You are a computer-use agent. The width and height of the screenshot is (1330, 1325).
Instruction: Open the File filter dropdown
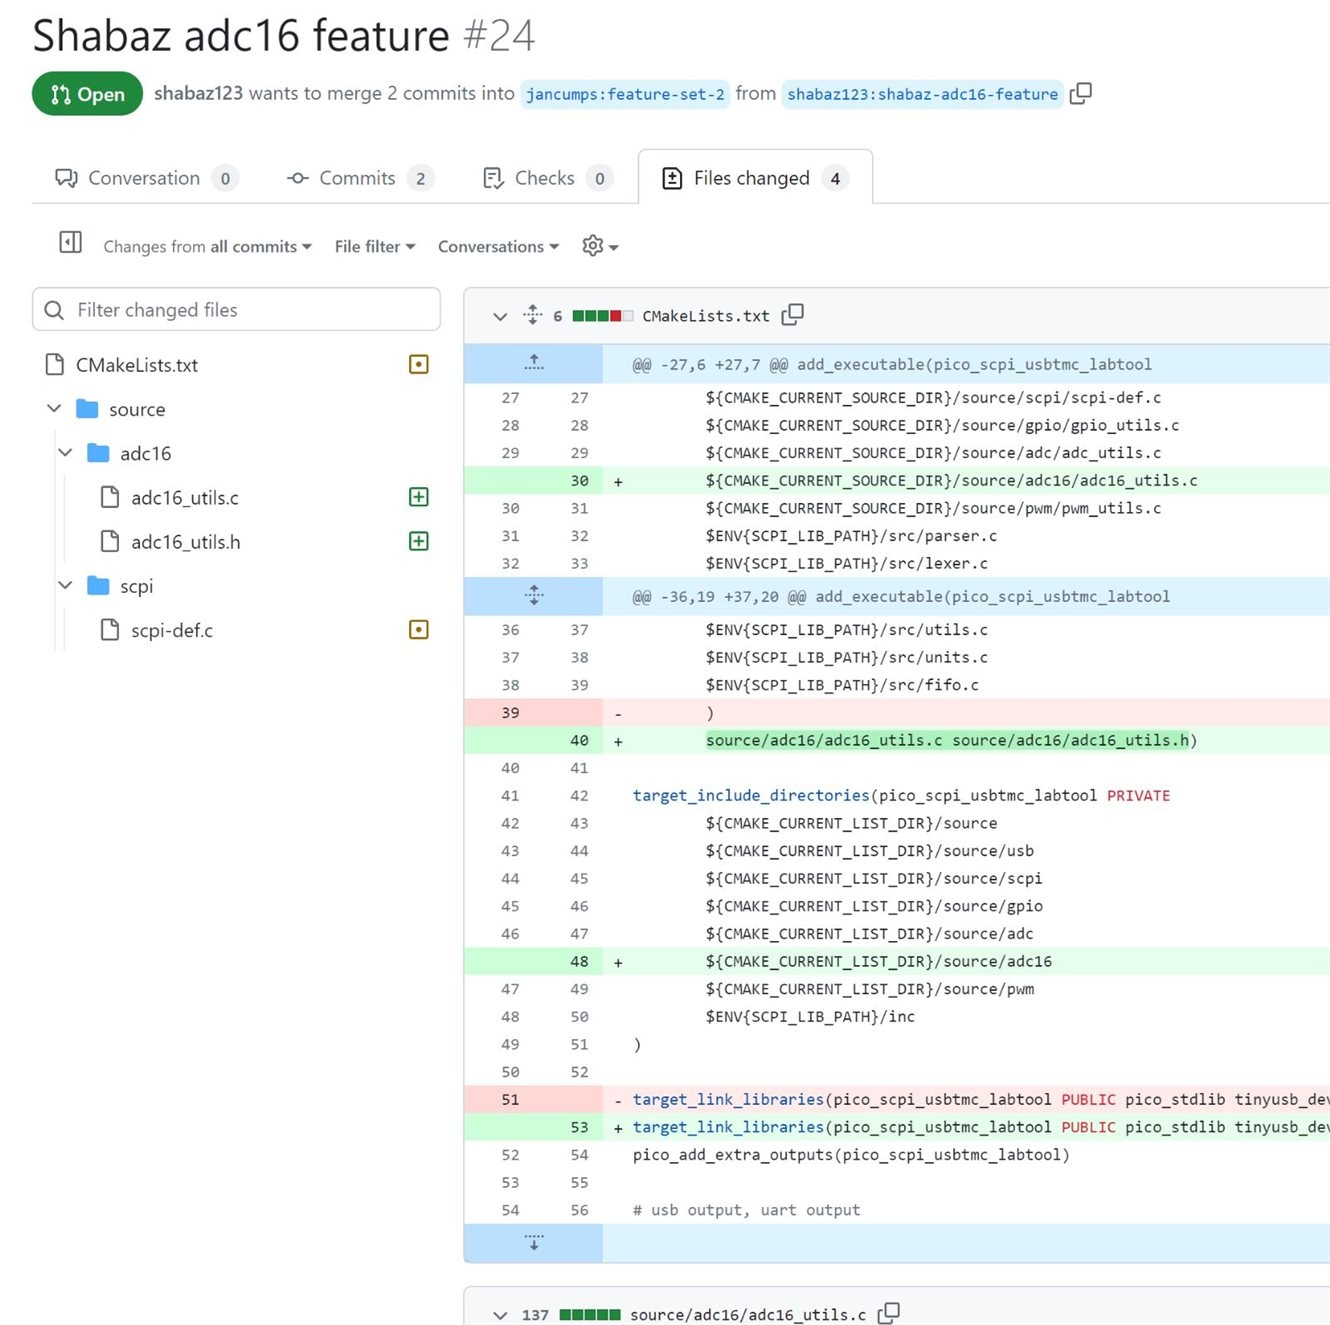pos(375,246)
